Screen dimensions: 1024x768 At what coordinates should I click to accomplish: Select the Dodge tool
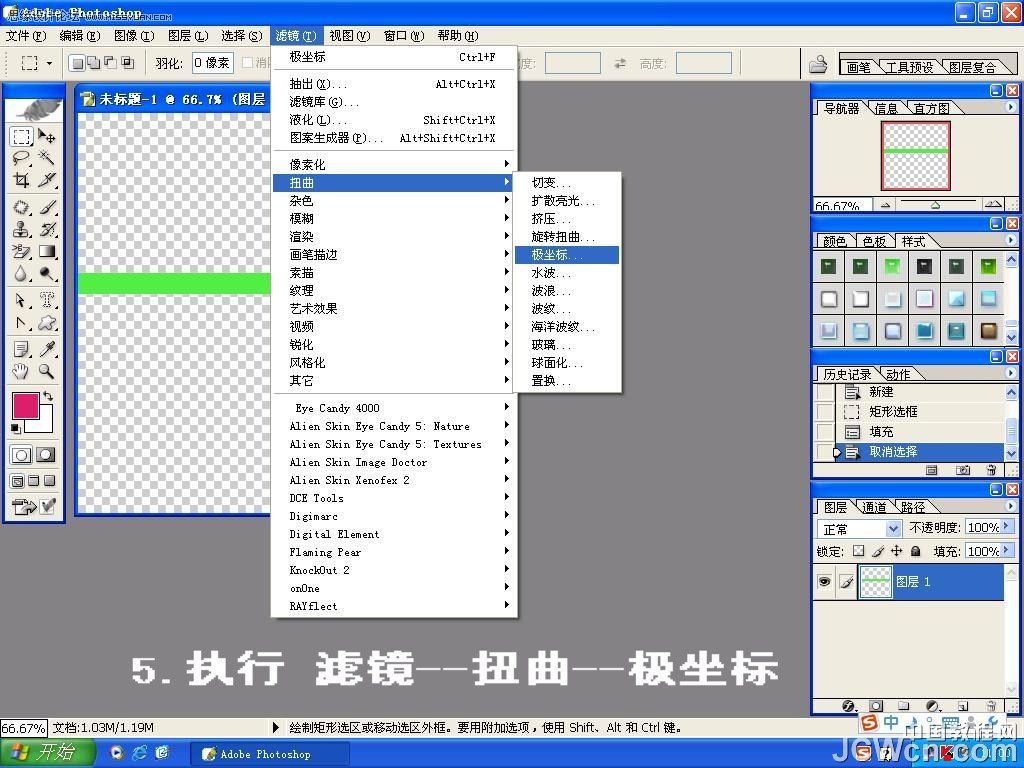tap(46, 274)
